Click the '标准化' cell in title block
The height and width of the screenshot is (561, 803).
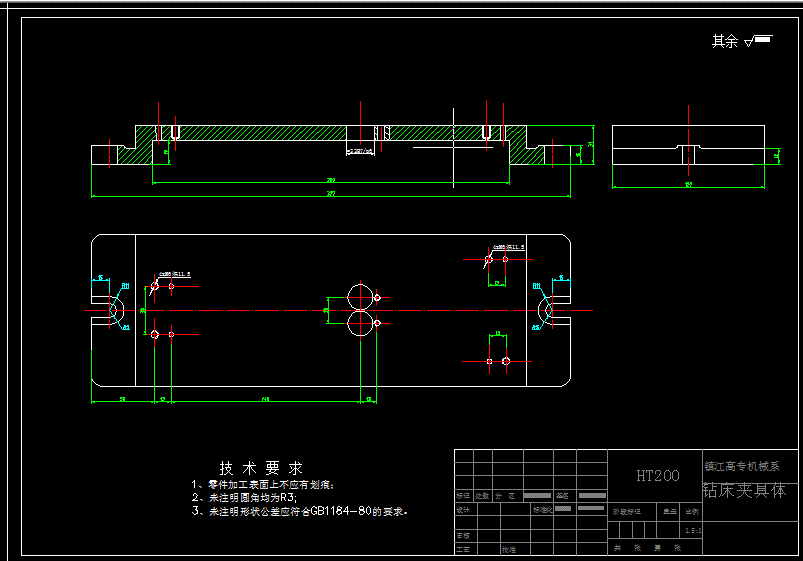542,510
